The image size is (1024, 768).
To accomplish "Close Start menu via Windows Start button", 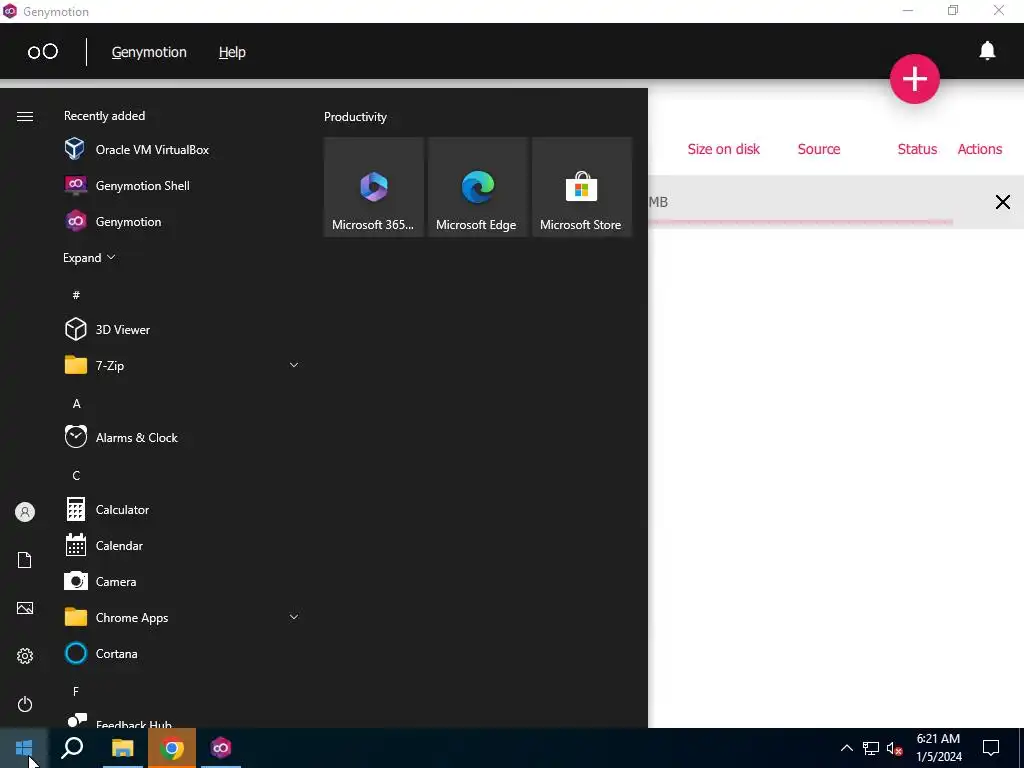I will (x=24, y=748).
